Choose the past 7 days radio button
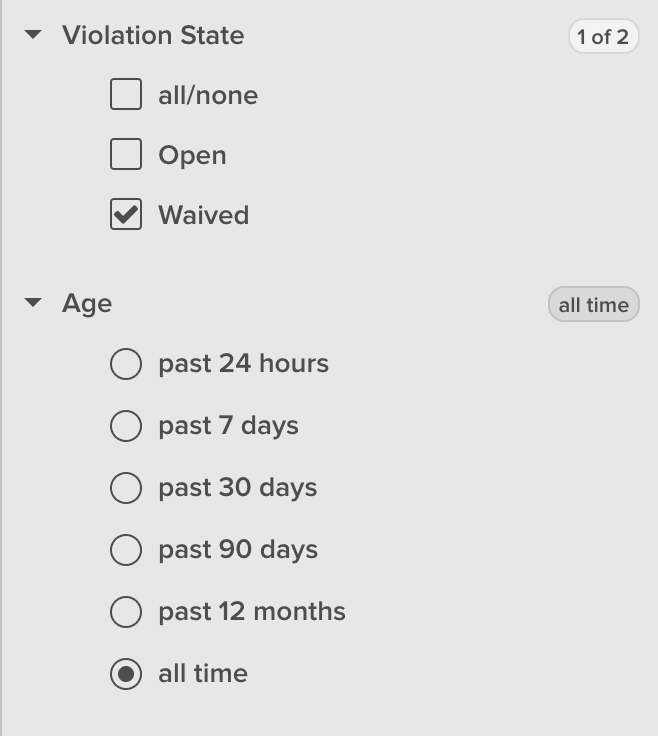The height and width of the screenshot is (736, 658). [126, 426]
